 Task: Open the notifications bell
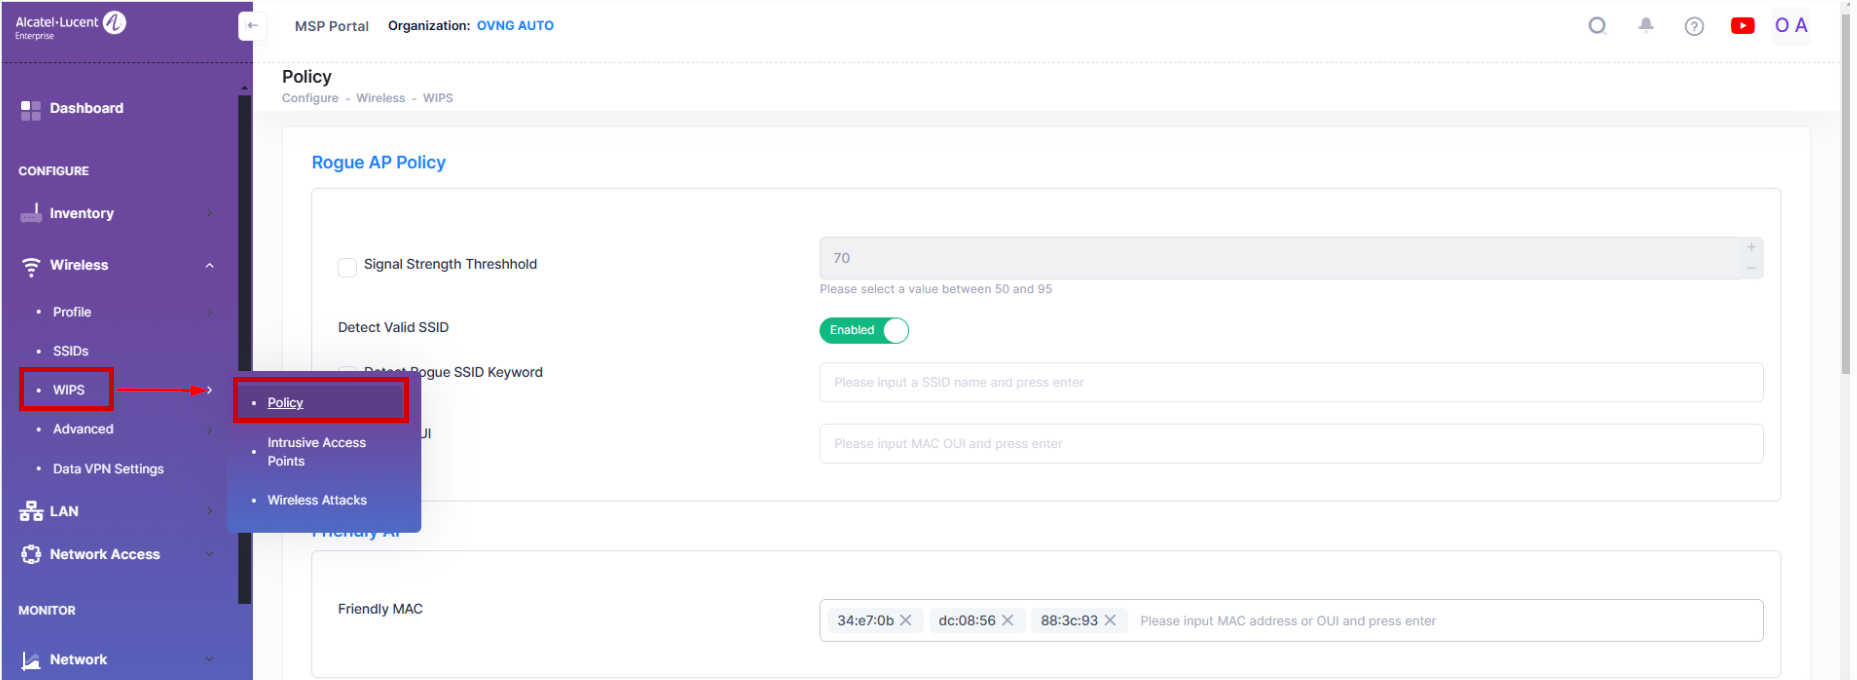[1645, 26]
